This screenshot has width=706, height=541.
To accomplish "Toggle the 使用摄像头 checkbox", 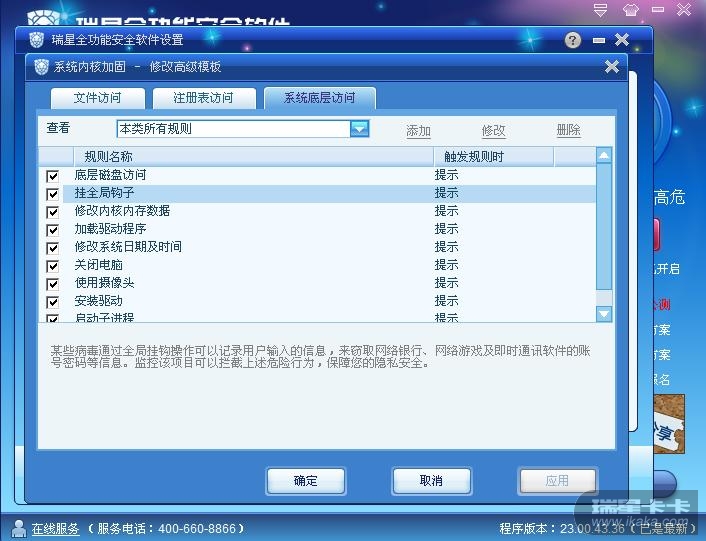I will 53,284.
